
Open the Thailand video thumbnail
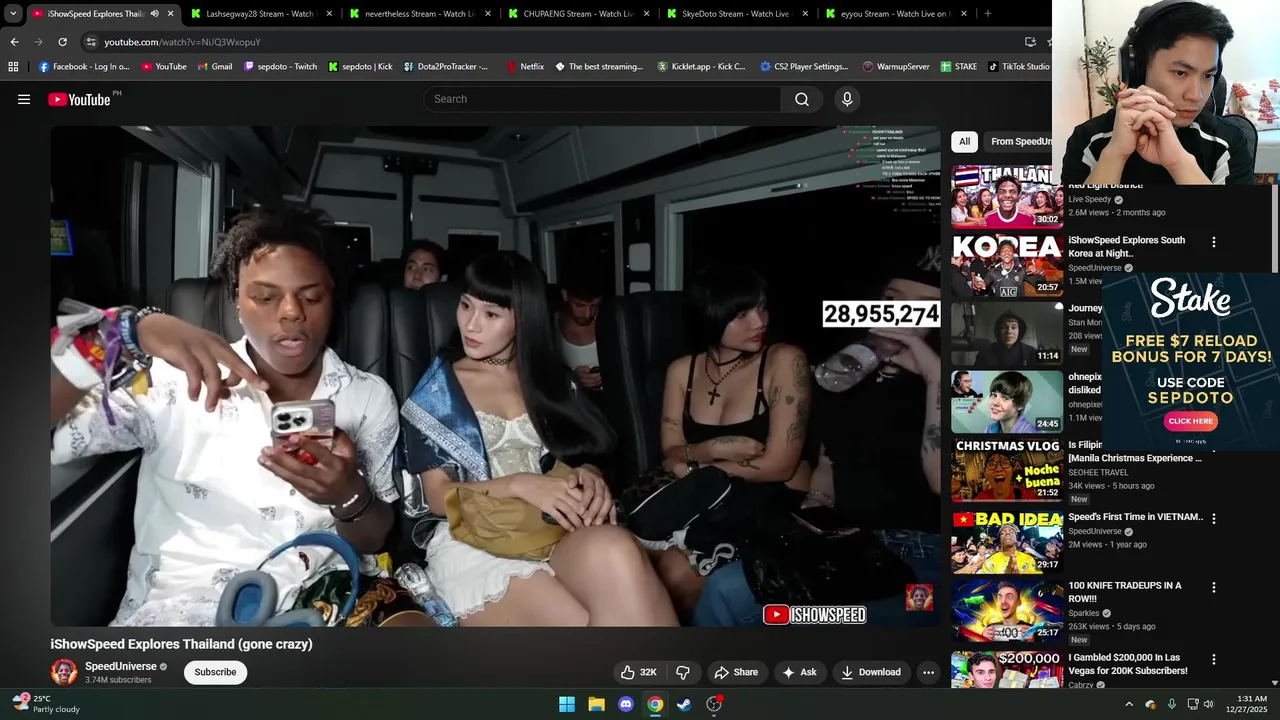pos(1007,196)
